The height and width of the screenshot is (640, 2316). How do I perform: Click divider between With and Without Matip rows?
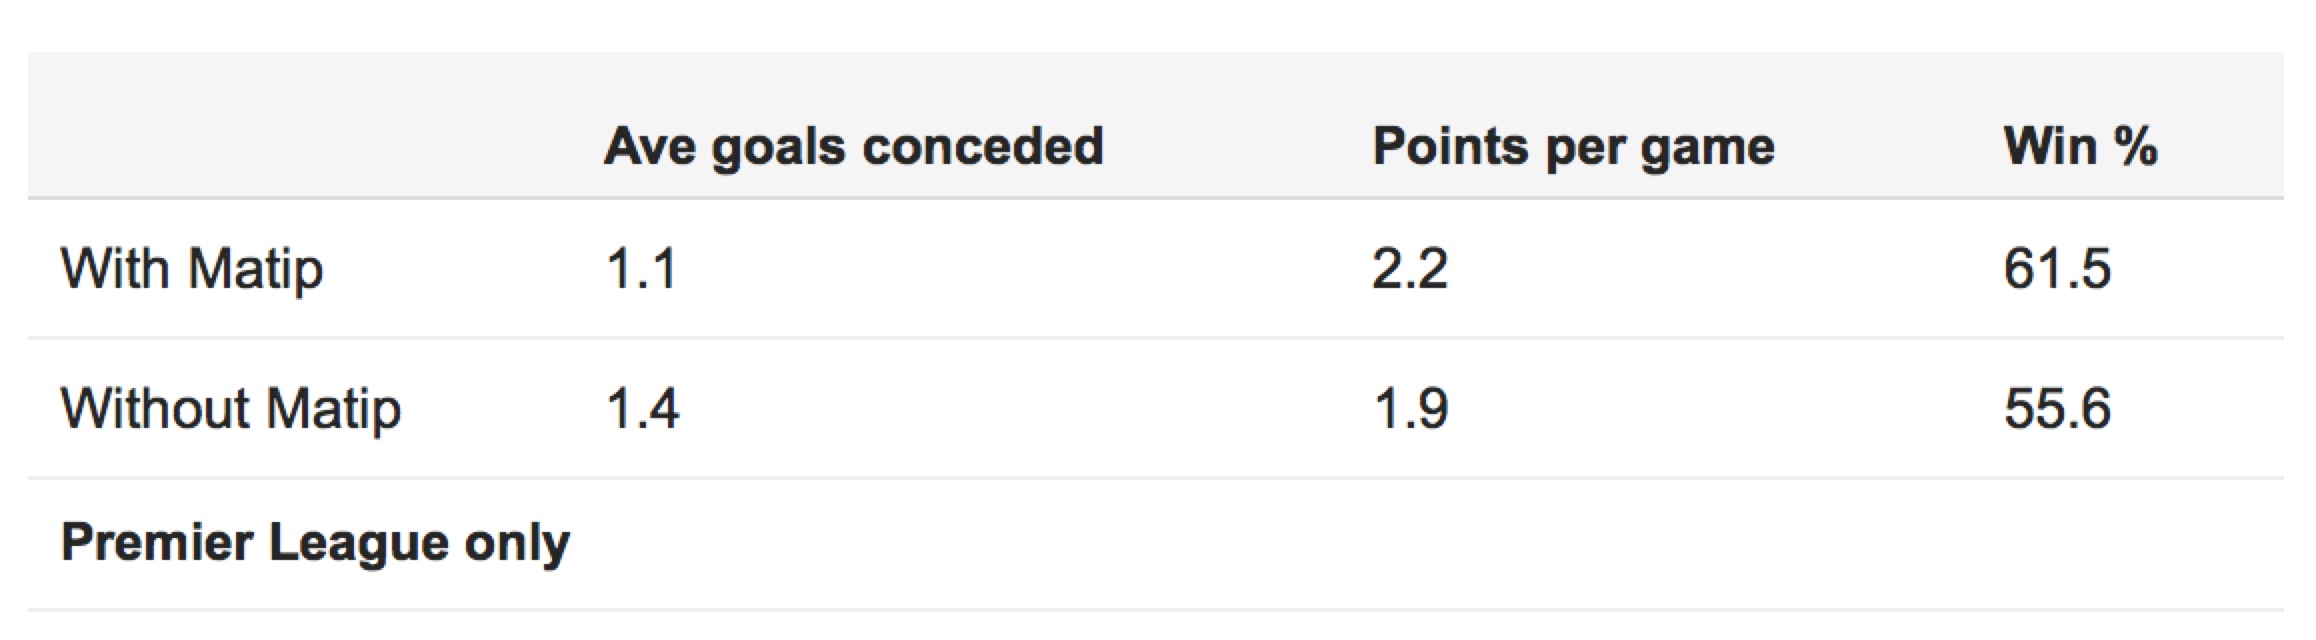coord(1155,338)
